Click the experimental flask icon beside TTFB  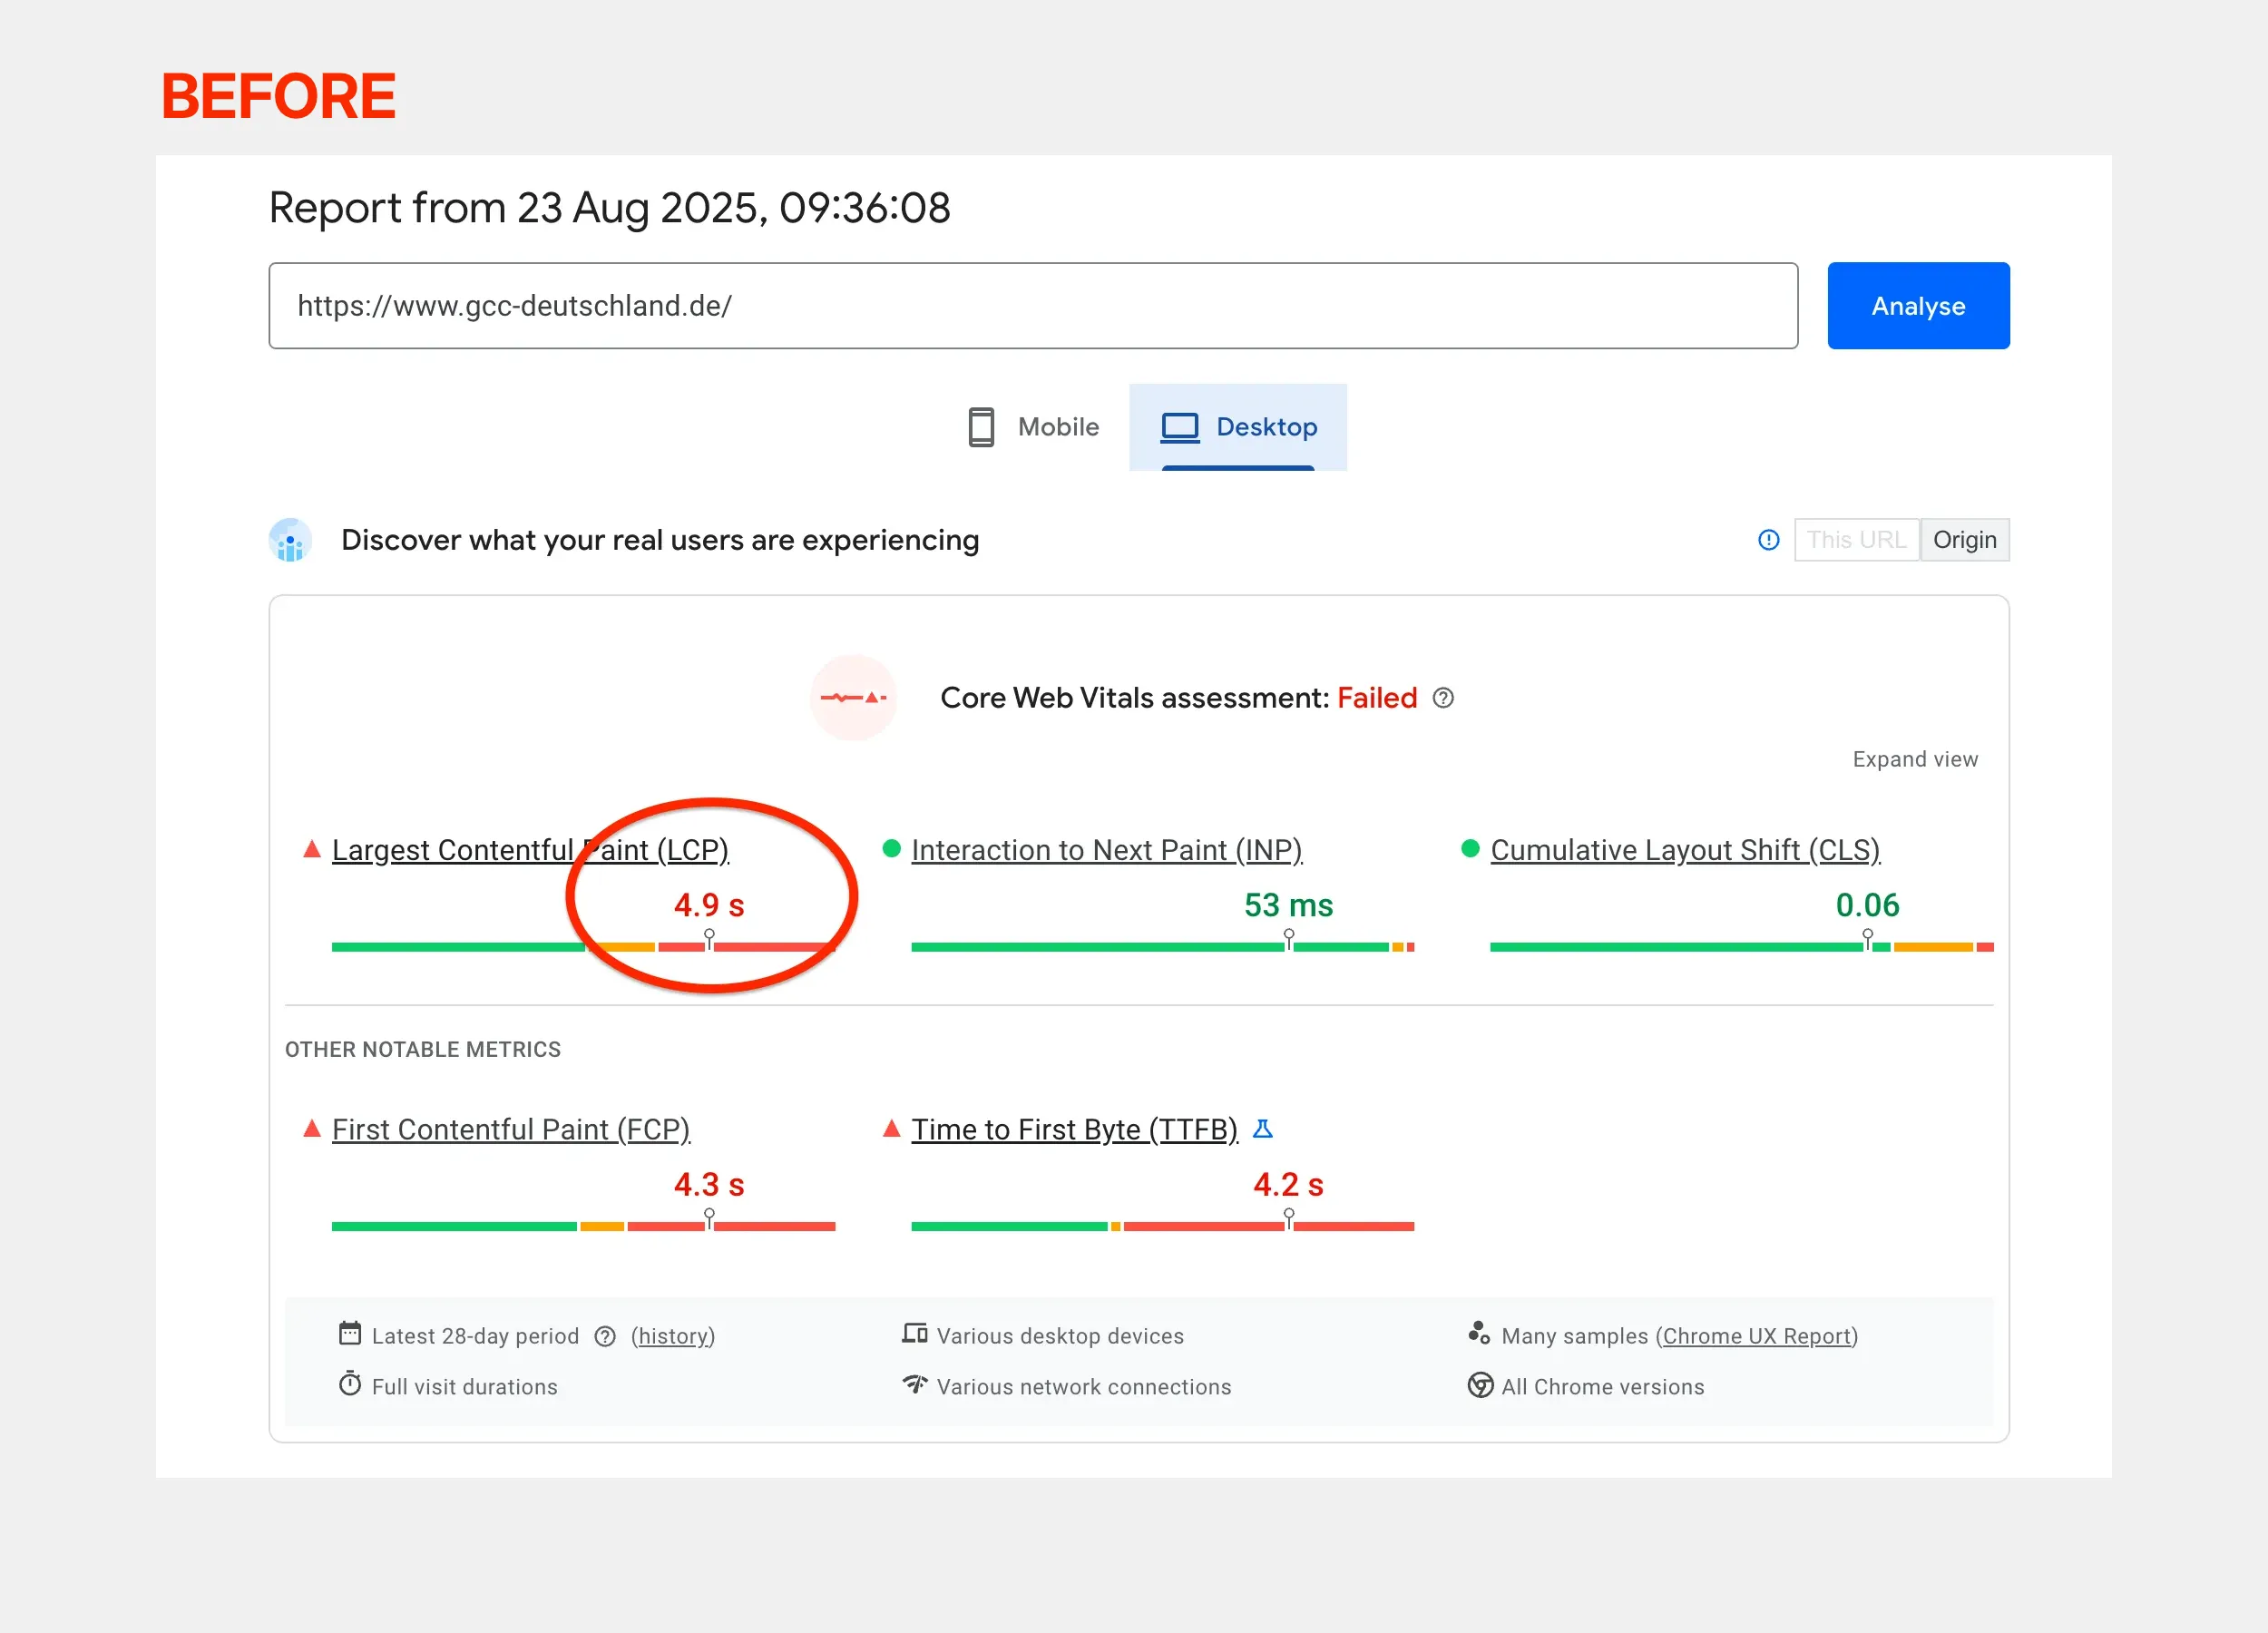[1263, 1129]
